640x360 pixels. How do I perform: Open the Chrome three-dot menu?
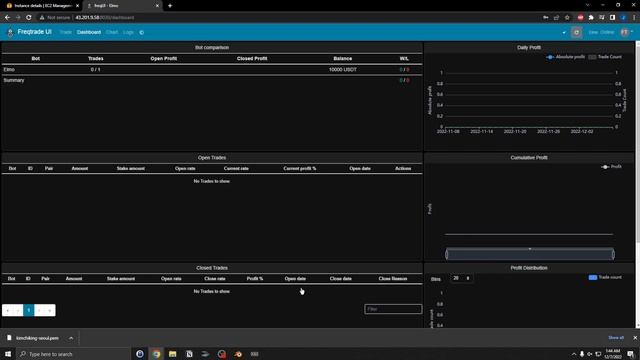(x=634, y=18)
